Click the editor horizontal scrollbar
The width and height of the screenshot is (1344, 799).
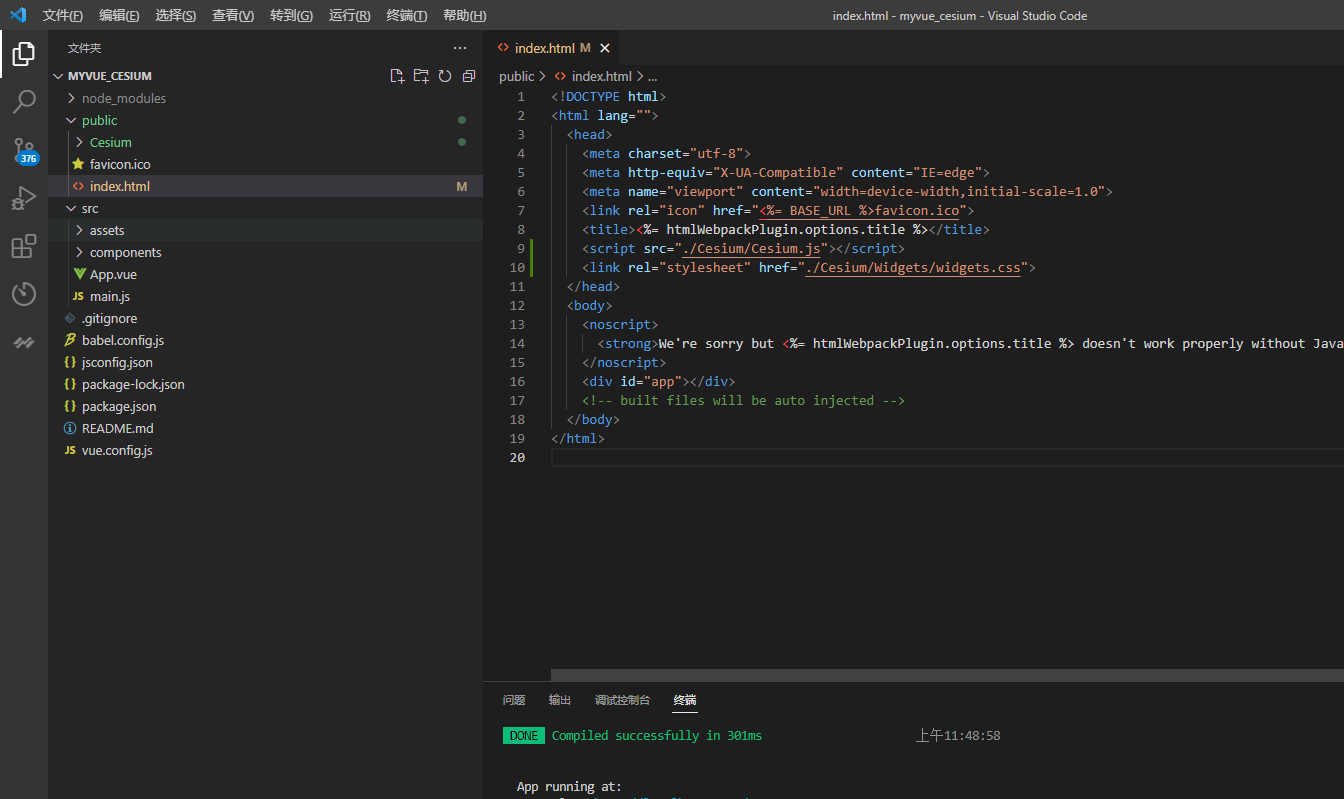[947, 675]
